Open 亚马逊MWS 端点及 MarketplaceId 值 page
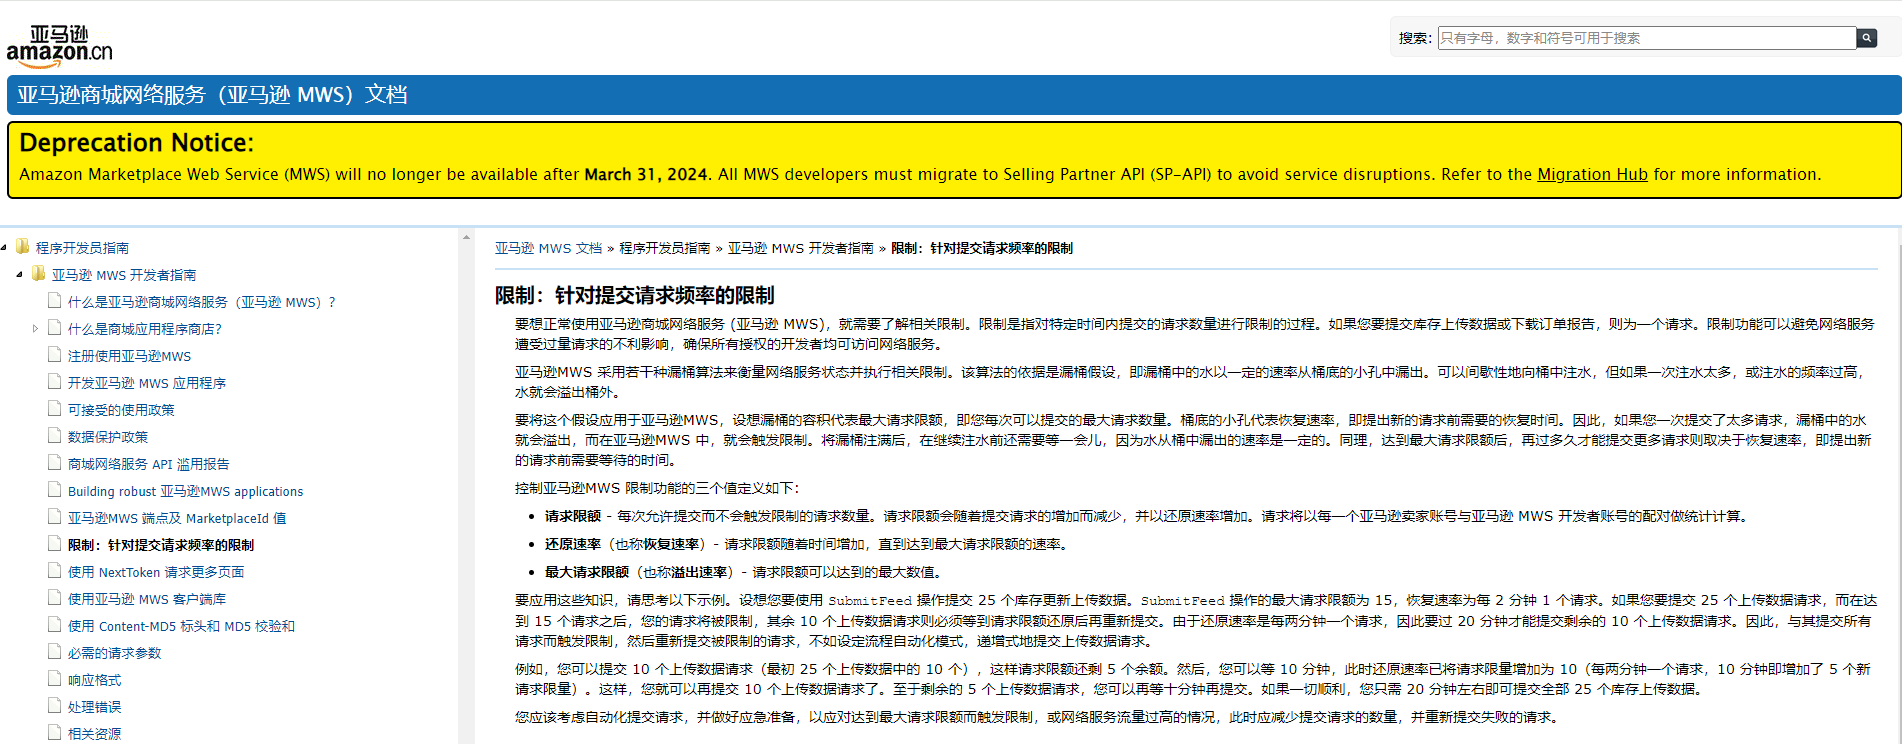 tap(177, 518)
